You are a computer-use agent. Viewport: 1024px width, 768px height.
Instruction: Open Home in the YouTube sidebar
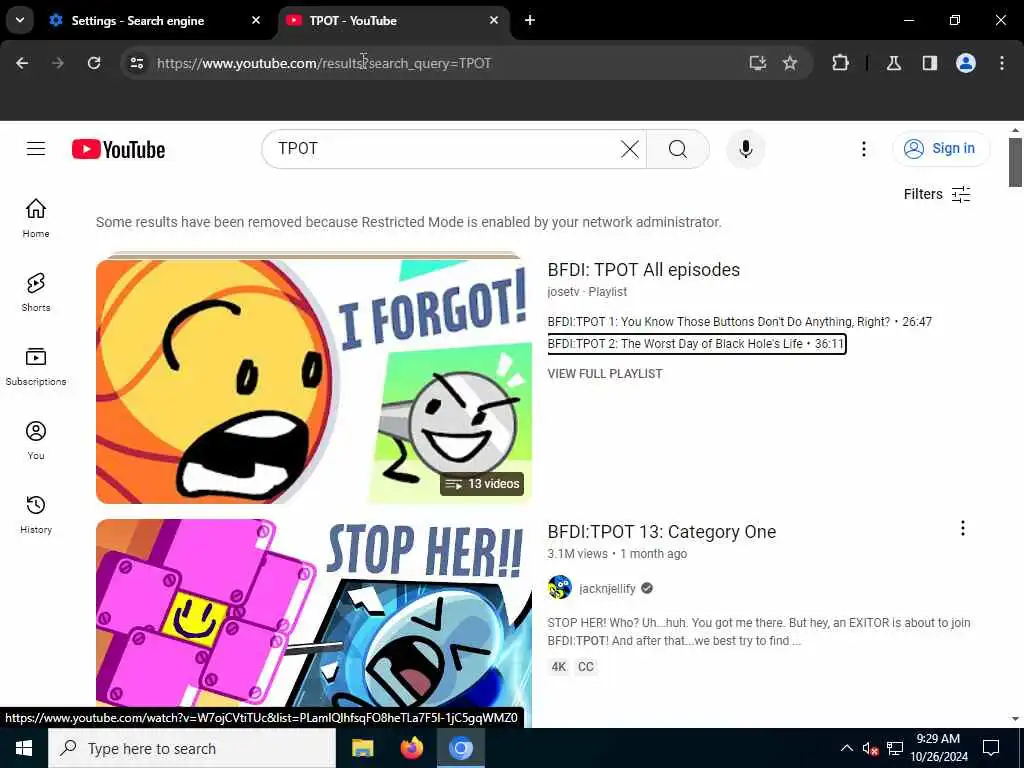pos(36,218)
